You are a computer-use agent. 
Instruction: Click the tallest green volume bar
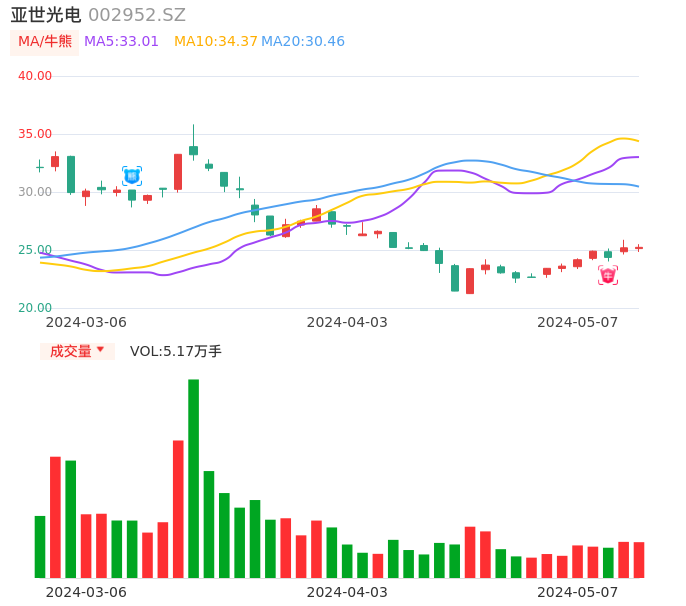pyautogui.click(x=193, y=478)
